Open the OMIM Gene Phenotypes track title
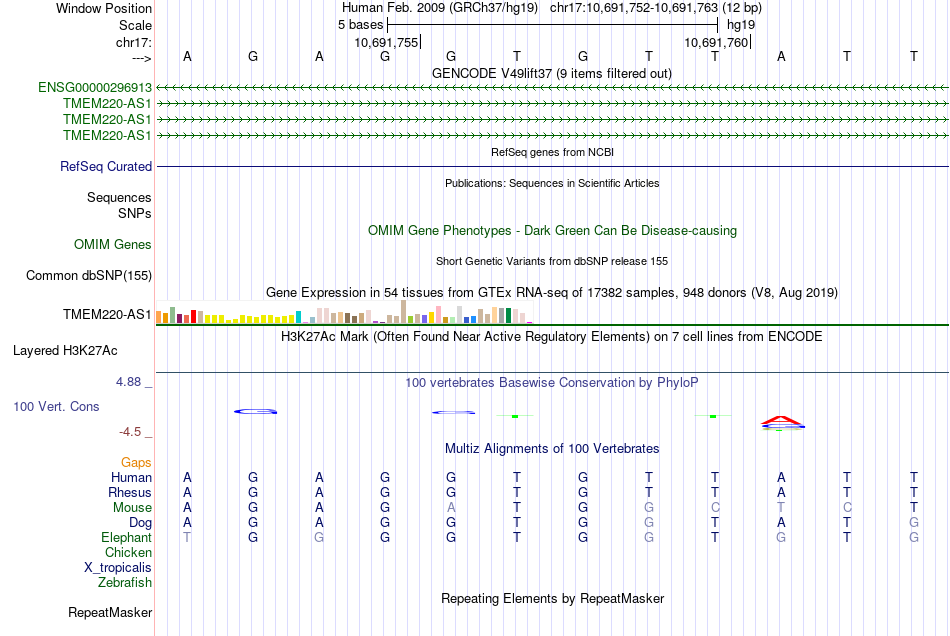950x636 pixels. [x=552, y=230]
